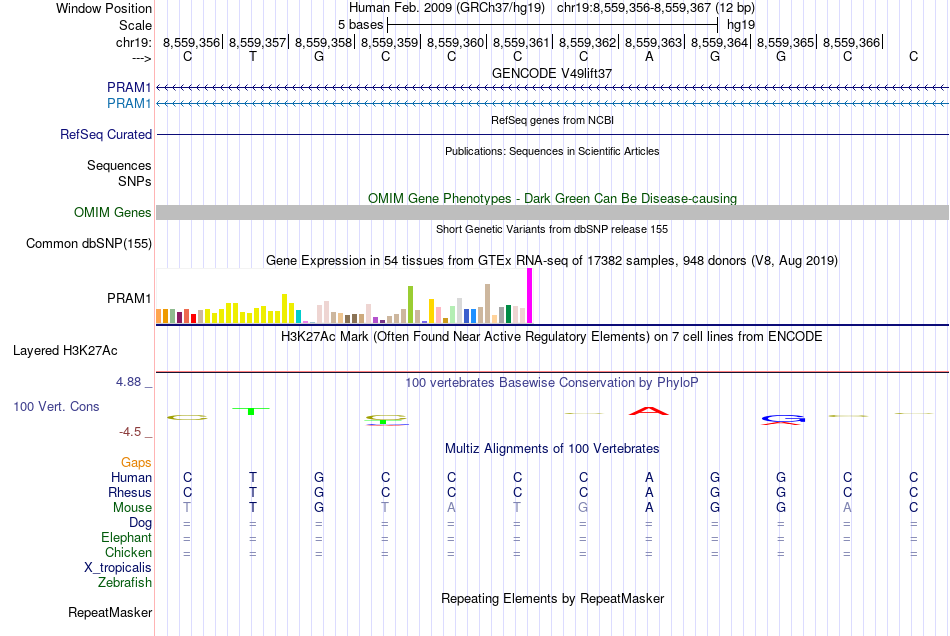This screenshot has height=636, width=950.
Task: Click the gray OMIM Genes item bar
Action: 552,213
